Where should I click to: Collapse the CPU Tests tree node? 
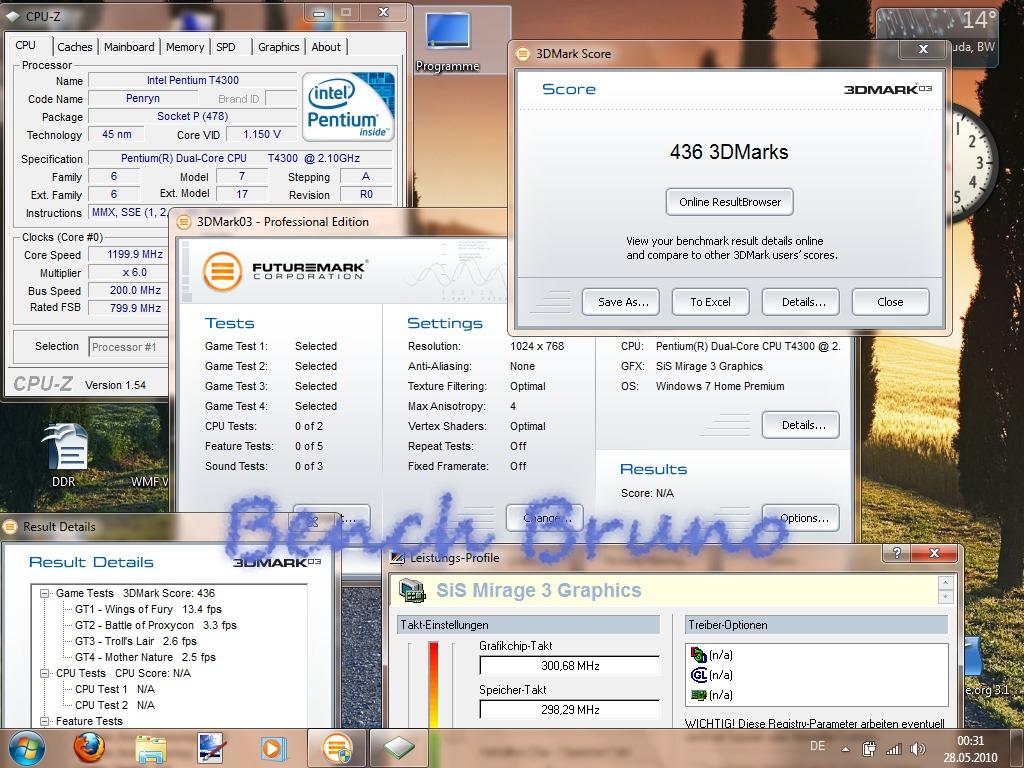pos(45,673)
